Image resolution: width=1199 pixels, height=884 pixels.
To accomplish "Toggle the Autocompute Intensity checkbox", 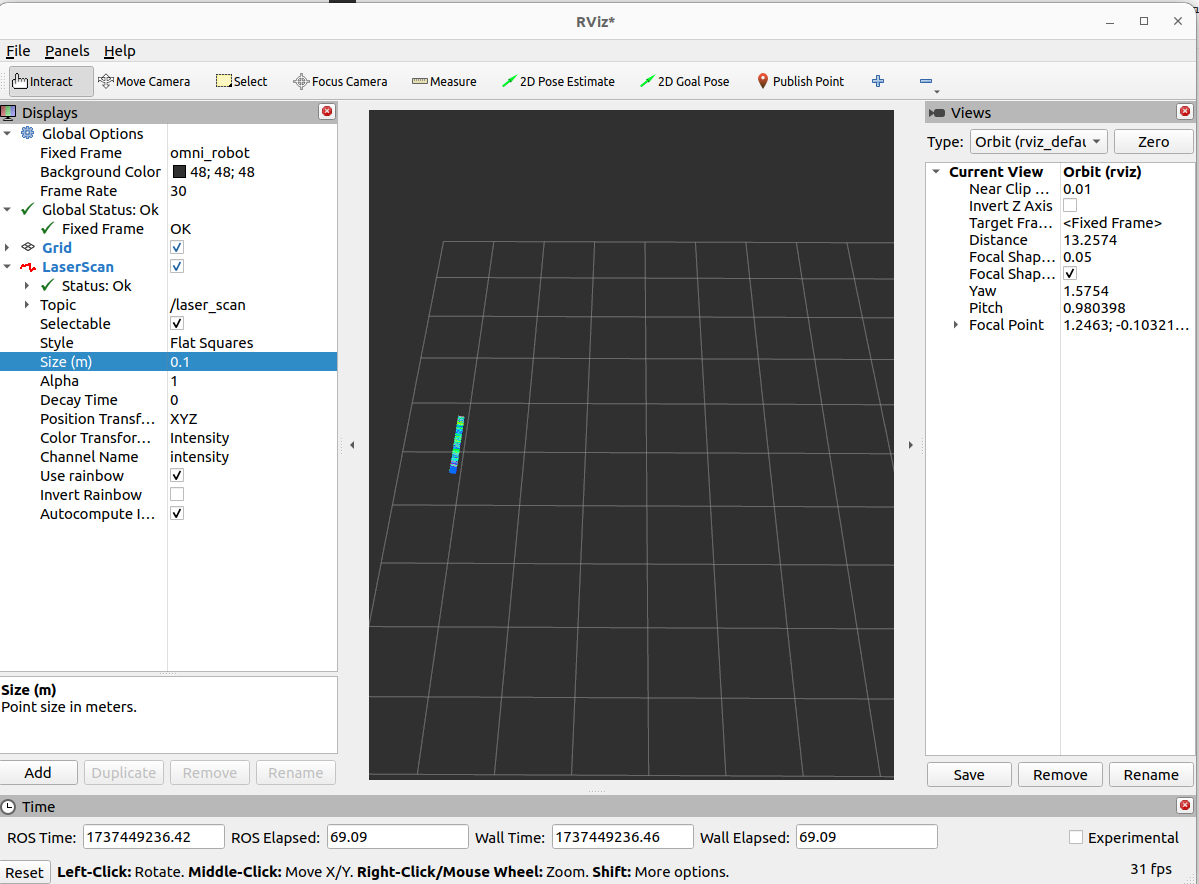I will (177, 514).
